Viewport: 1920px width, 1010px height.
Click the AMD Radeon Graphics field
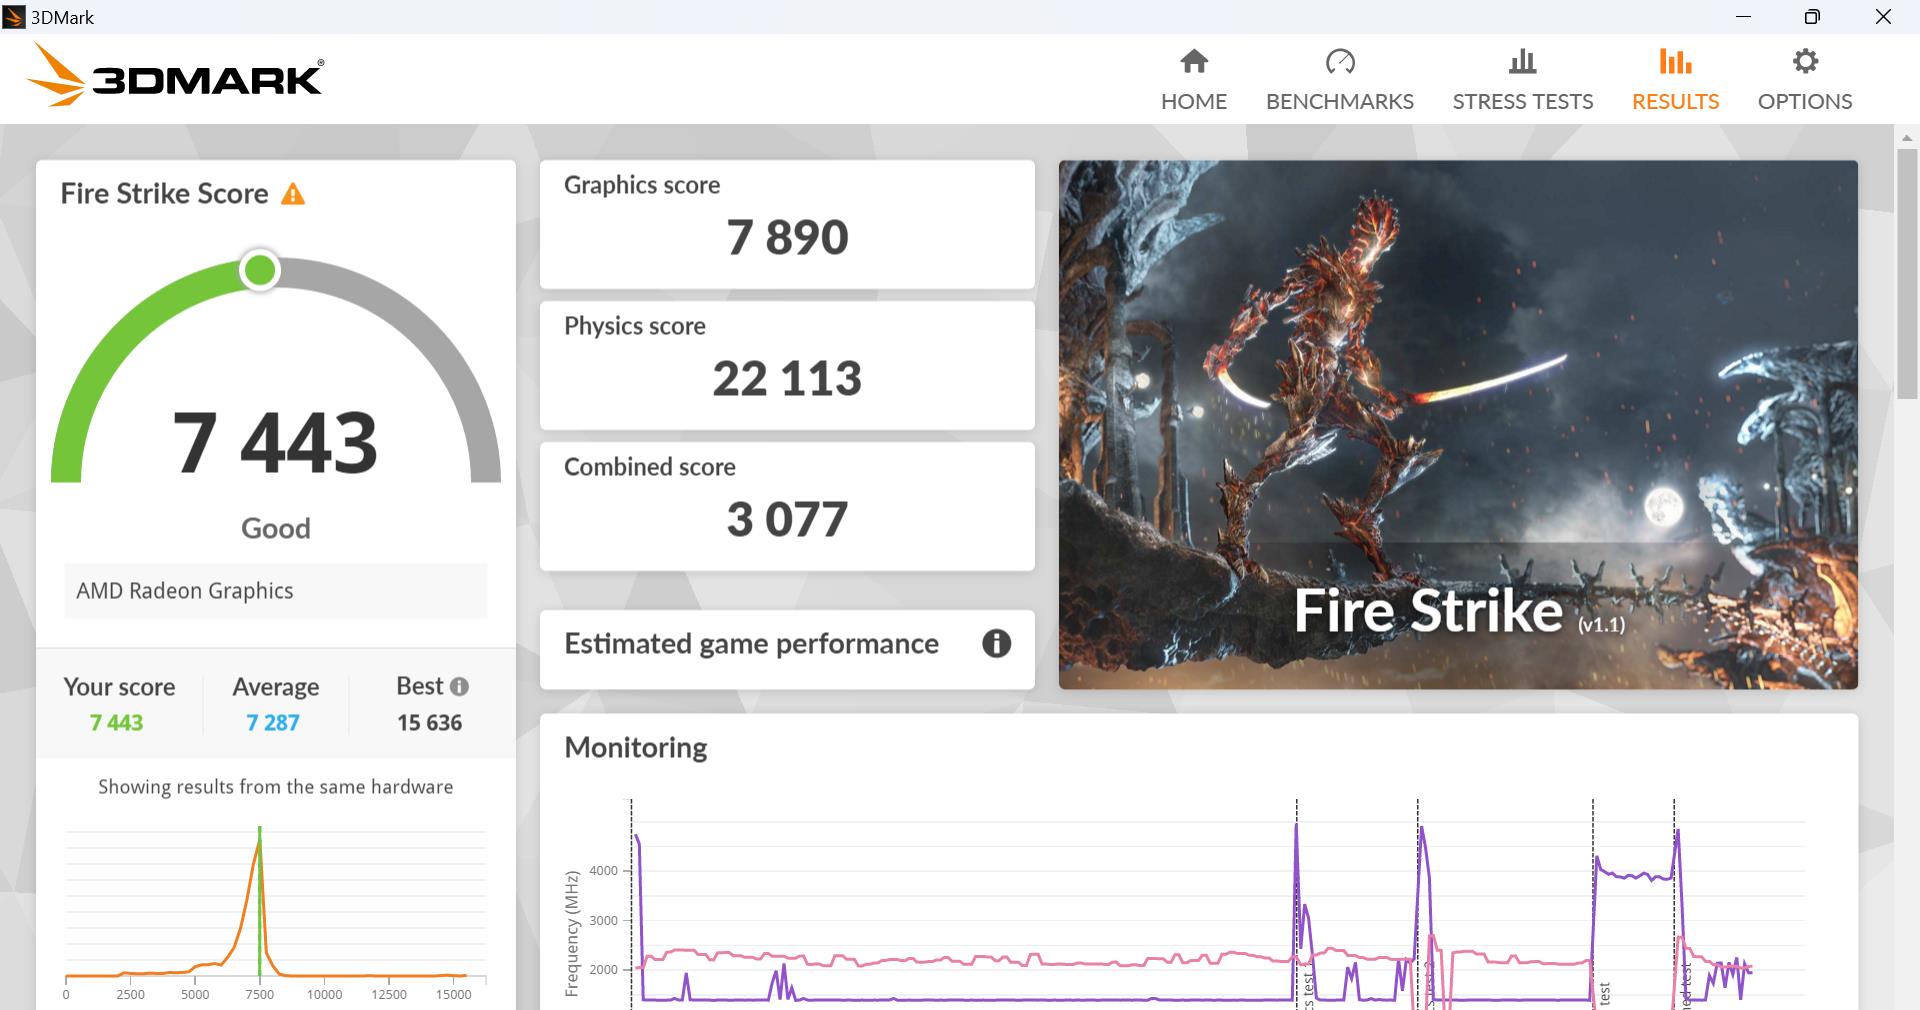[x=275, y=591]
